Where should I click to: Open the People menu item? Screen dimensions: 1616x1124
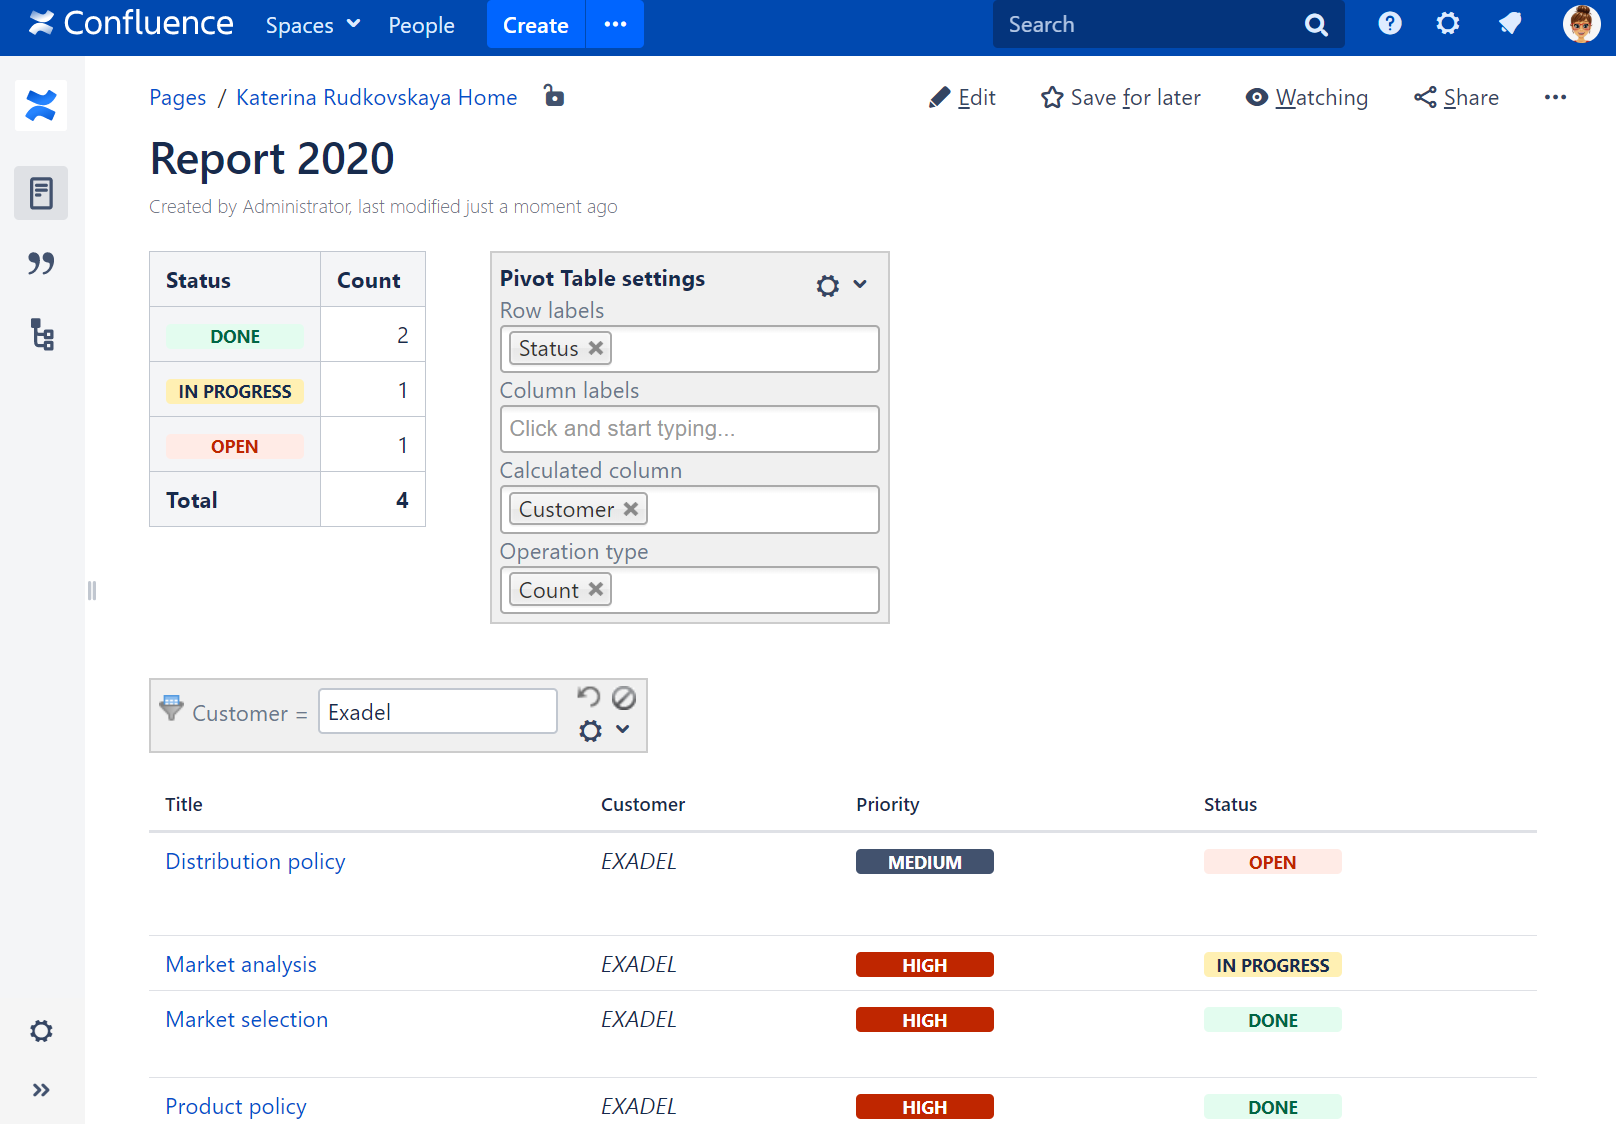point(421,25)
